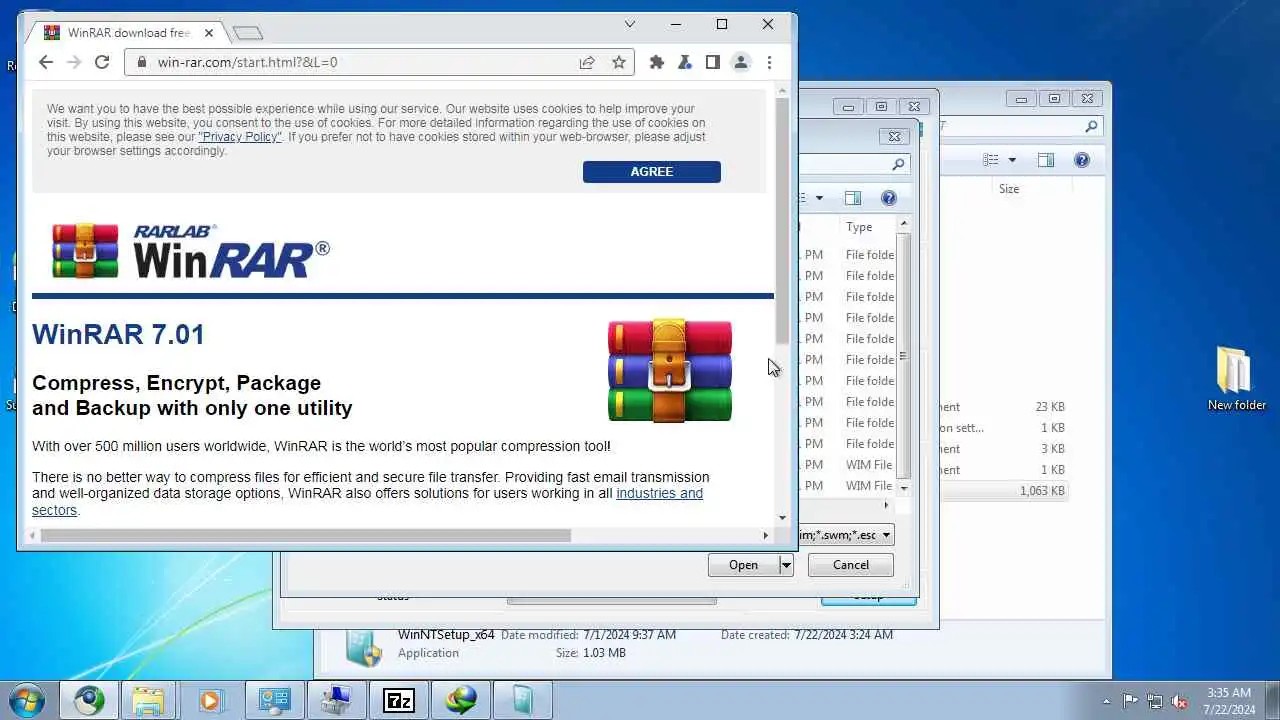Expand the Open button dropdown arrow
Screen dimensions: 1280x720
[x=786, y=565]
